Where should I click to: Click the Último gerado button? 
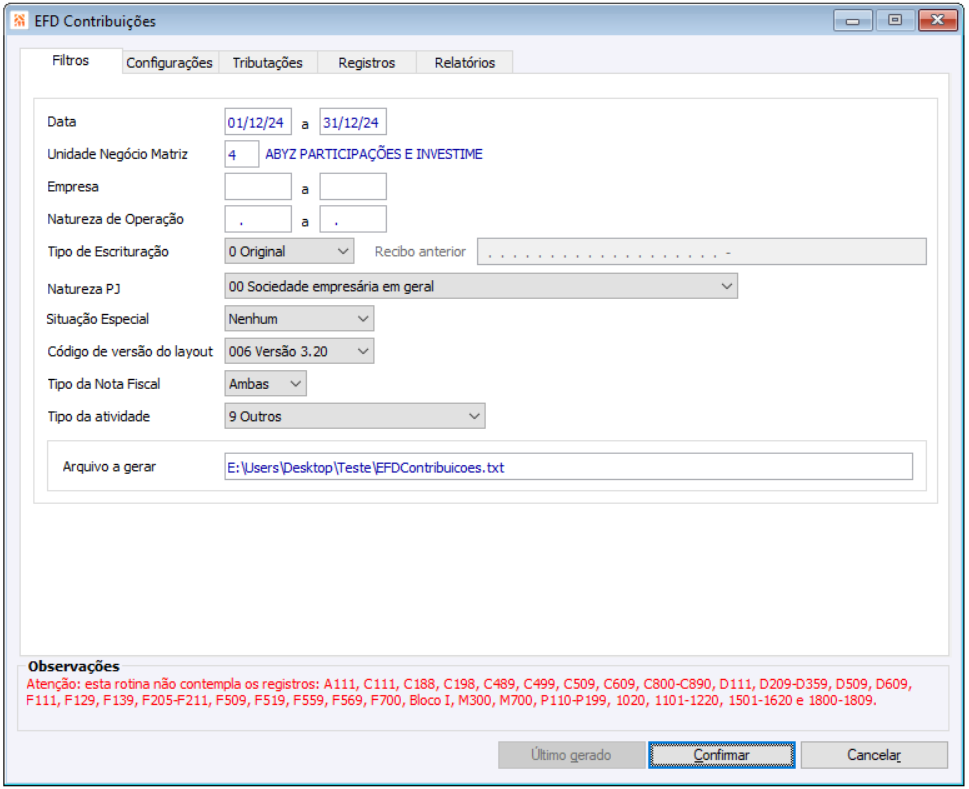(x=571, y=755)
